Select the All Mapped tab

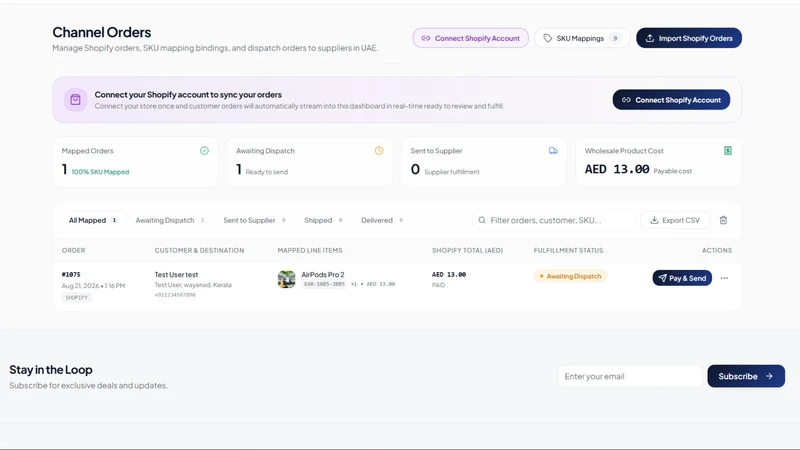tap(93, 220)
